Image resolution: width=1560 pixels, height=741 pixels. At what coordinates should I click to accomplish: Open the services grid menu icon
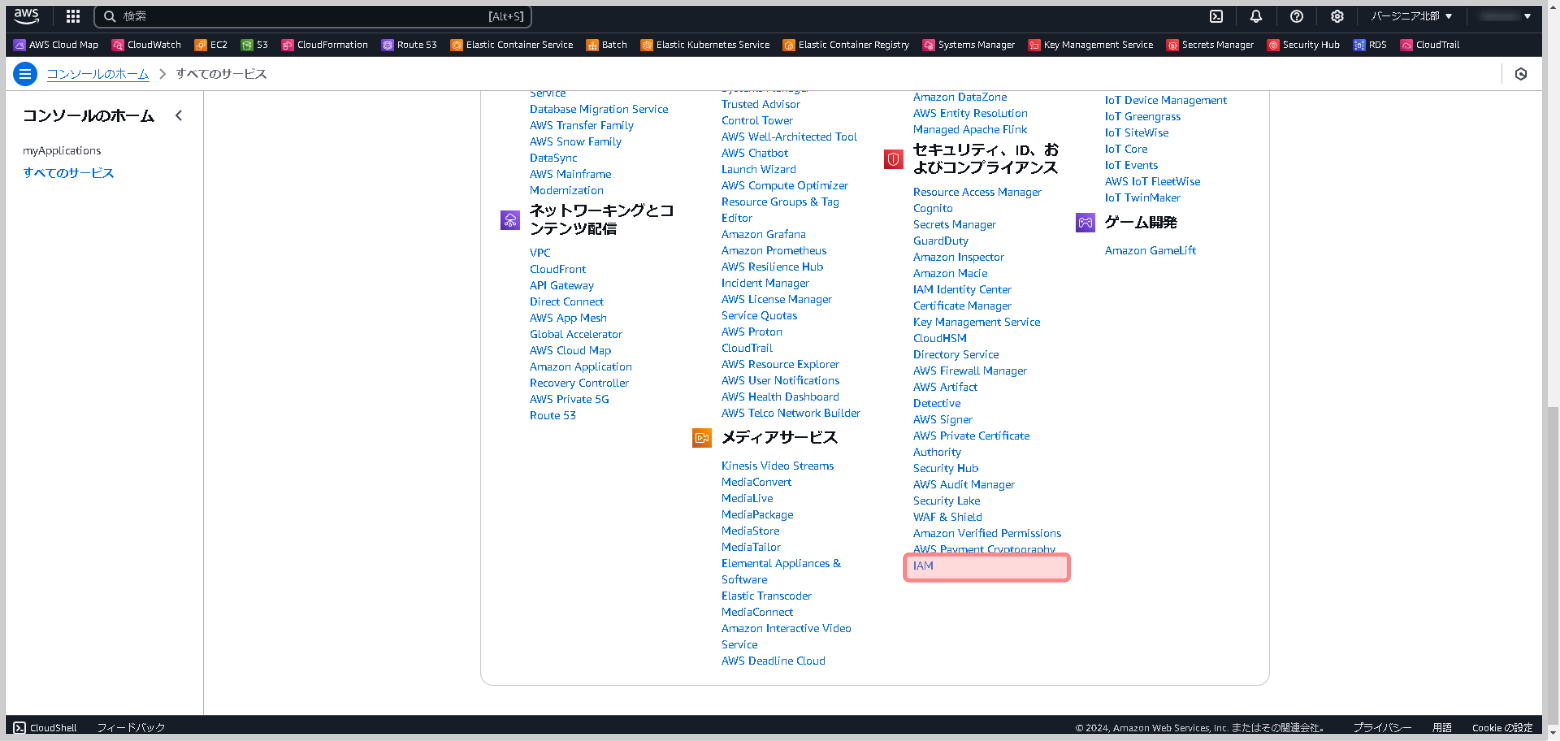(73, 16)
